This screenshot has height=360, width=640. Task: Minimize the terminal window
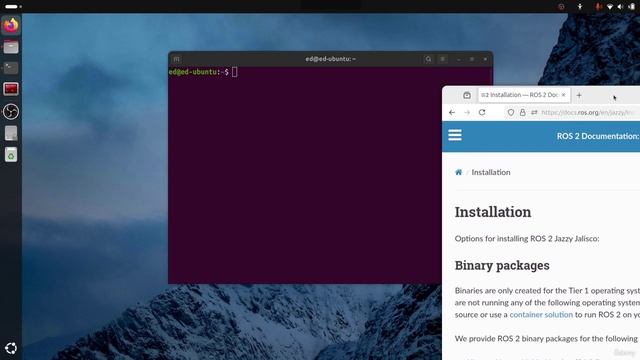pyautogui.click(x=459, y=59)
